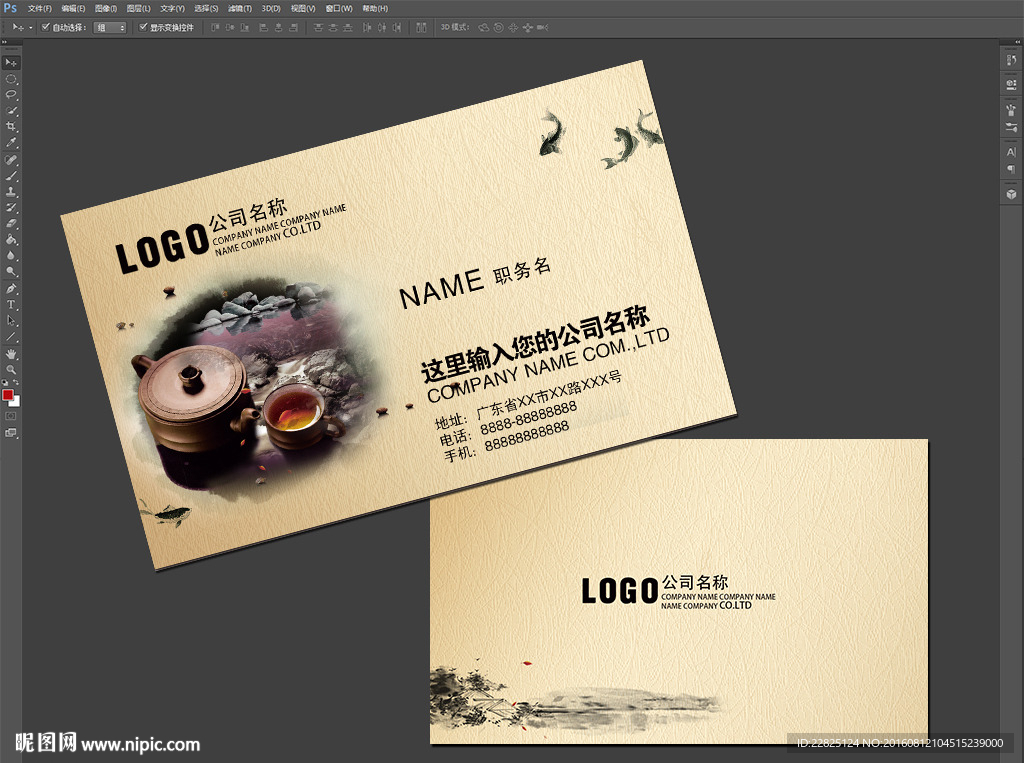Screen dimensions: 1024x763
Task: Click Distribute vertical centers button
Action: click(x=333, y=27)
